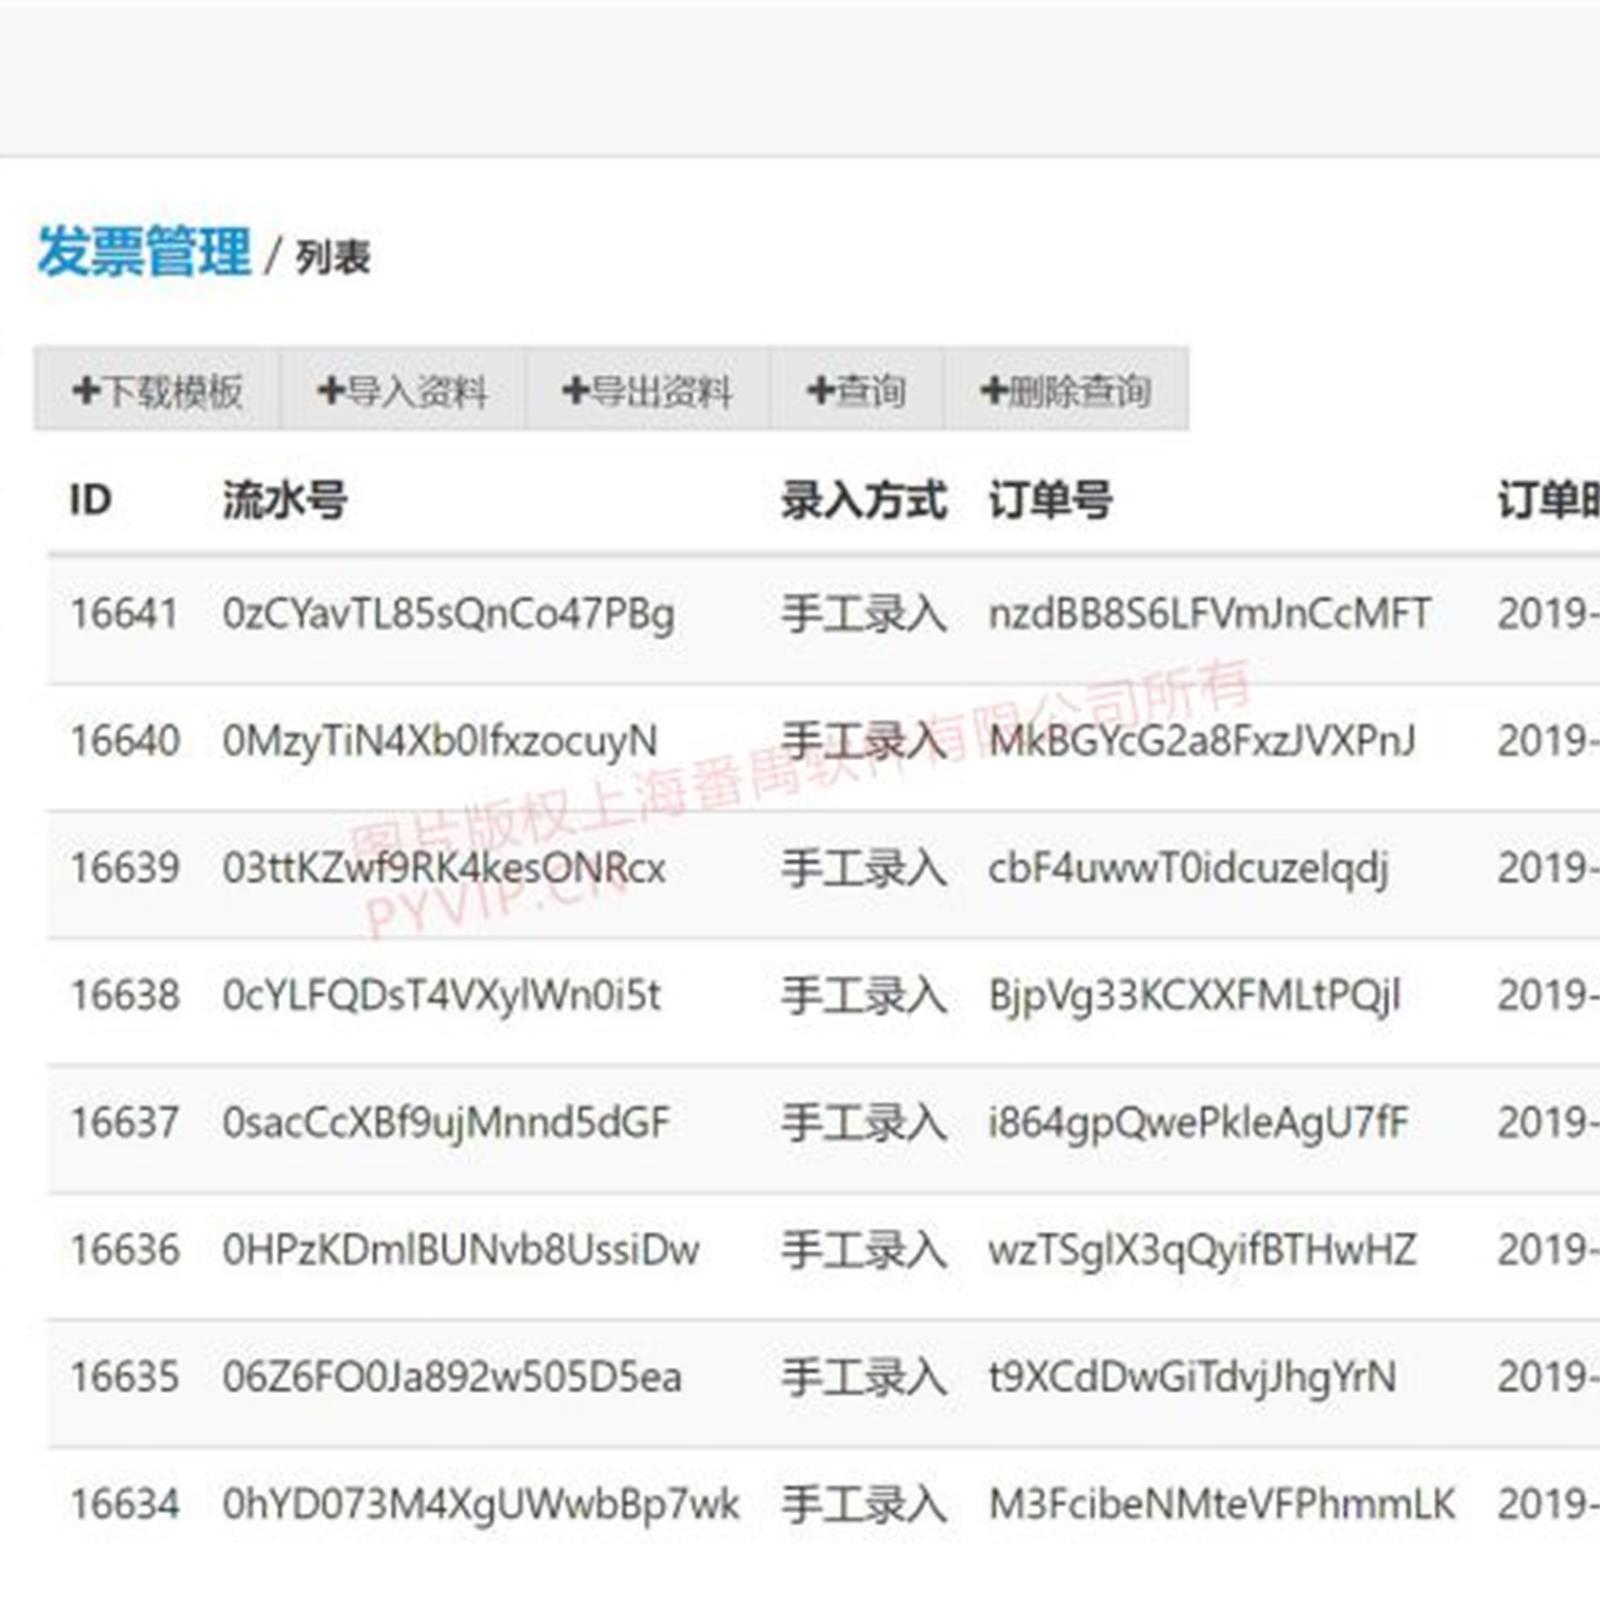Select the row with ID 16636
Image resolution: width=1600 pixels, height=1600 pixels.
(x=124, y=1250)
